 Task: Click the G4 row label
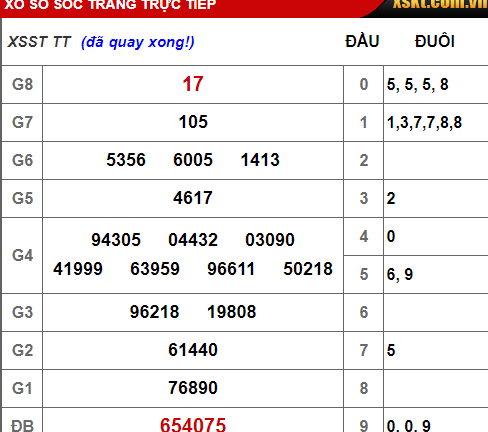click(22, 256)
